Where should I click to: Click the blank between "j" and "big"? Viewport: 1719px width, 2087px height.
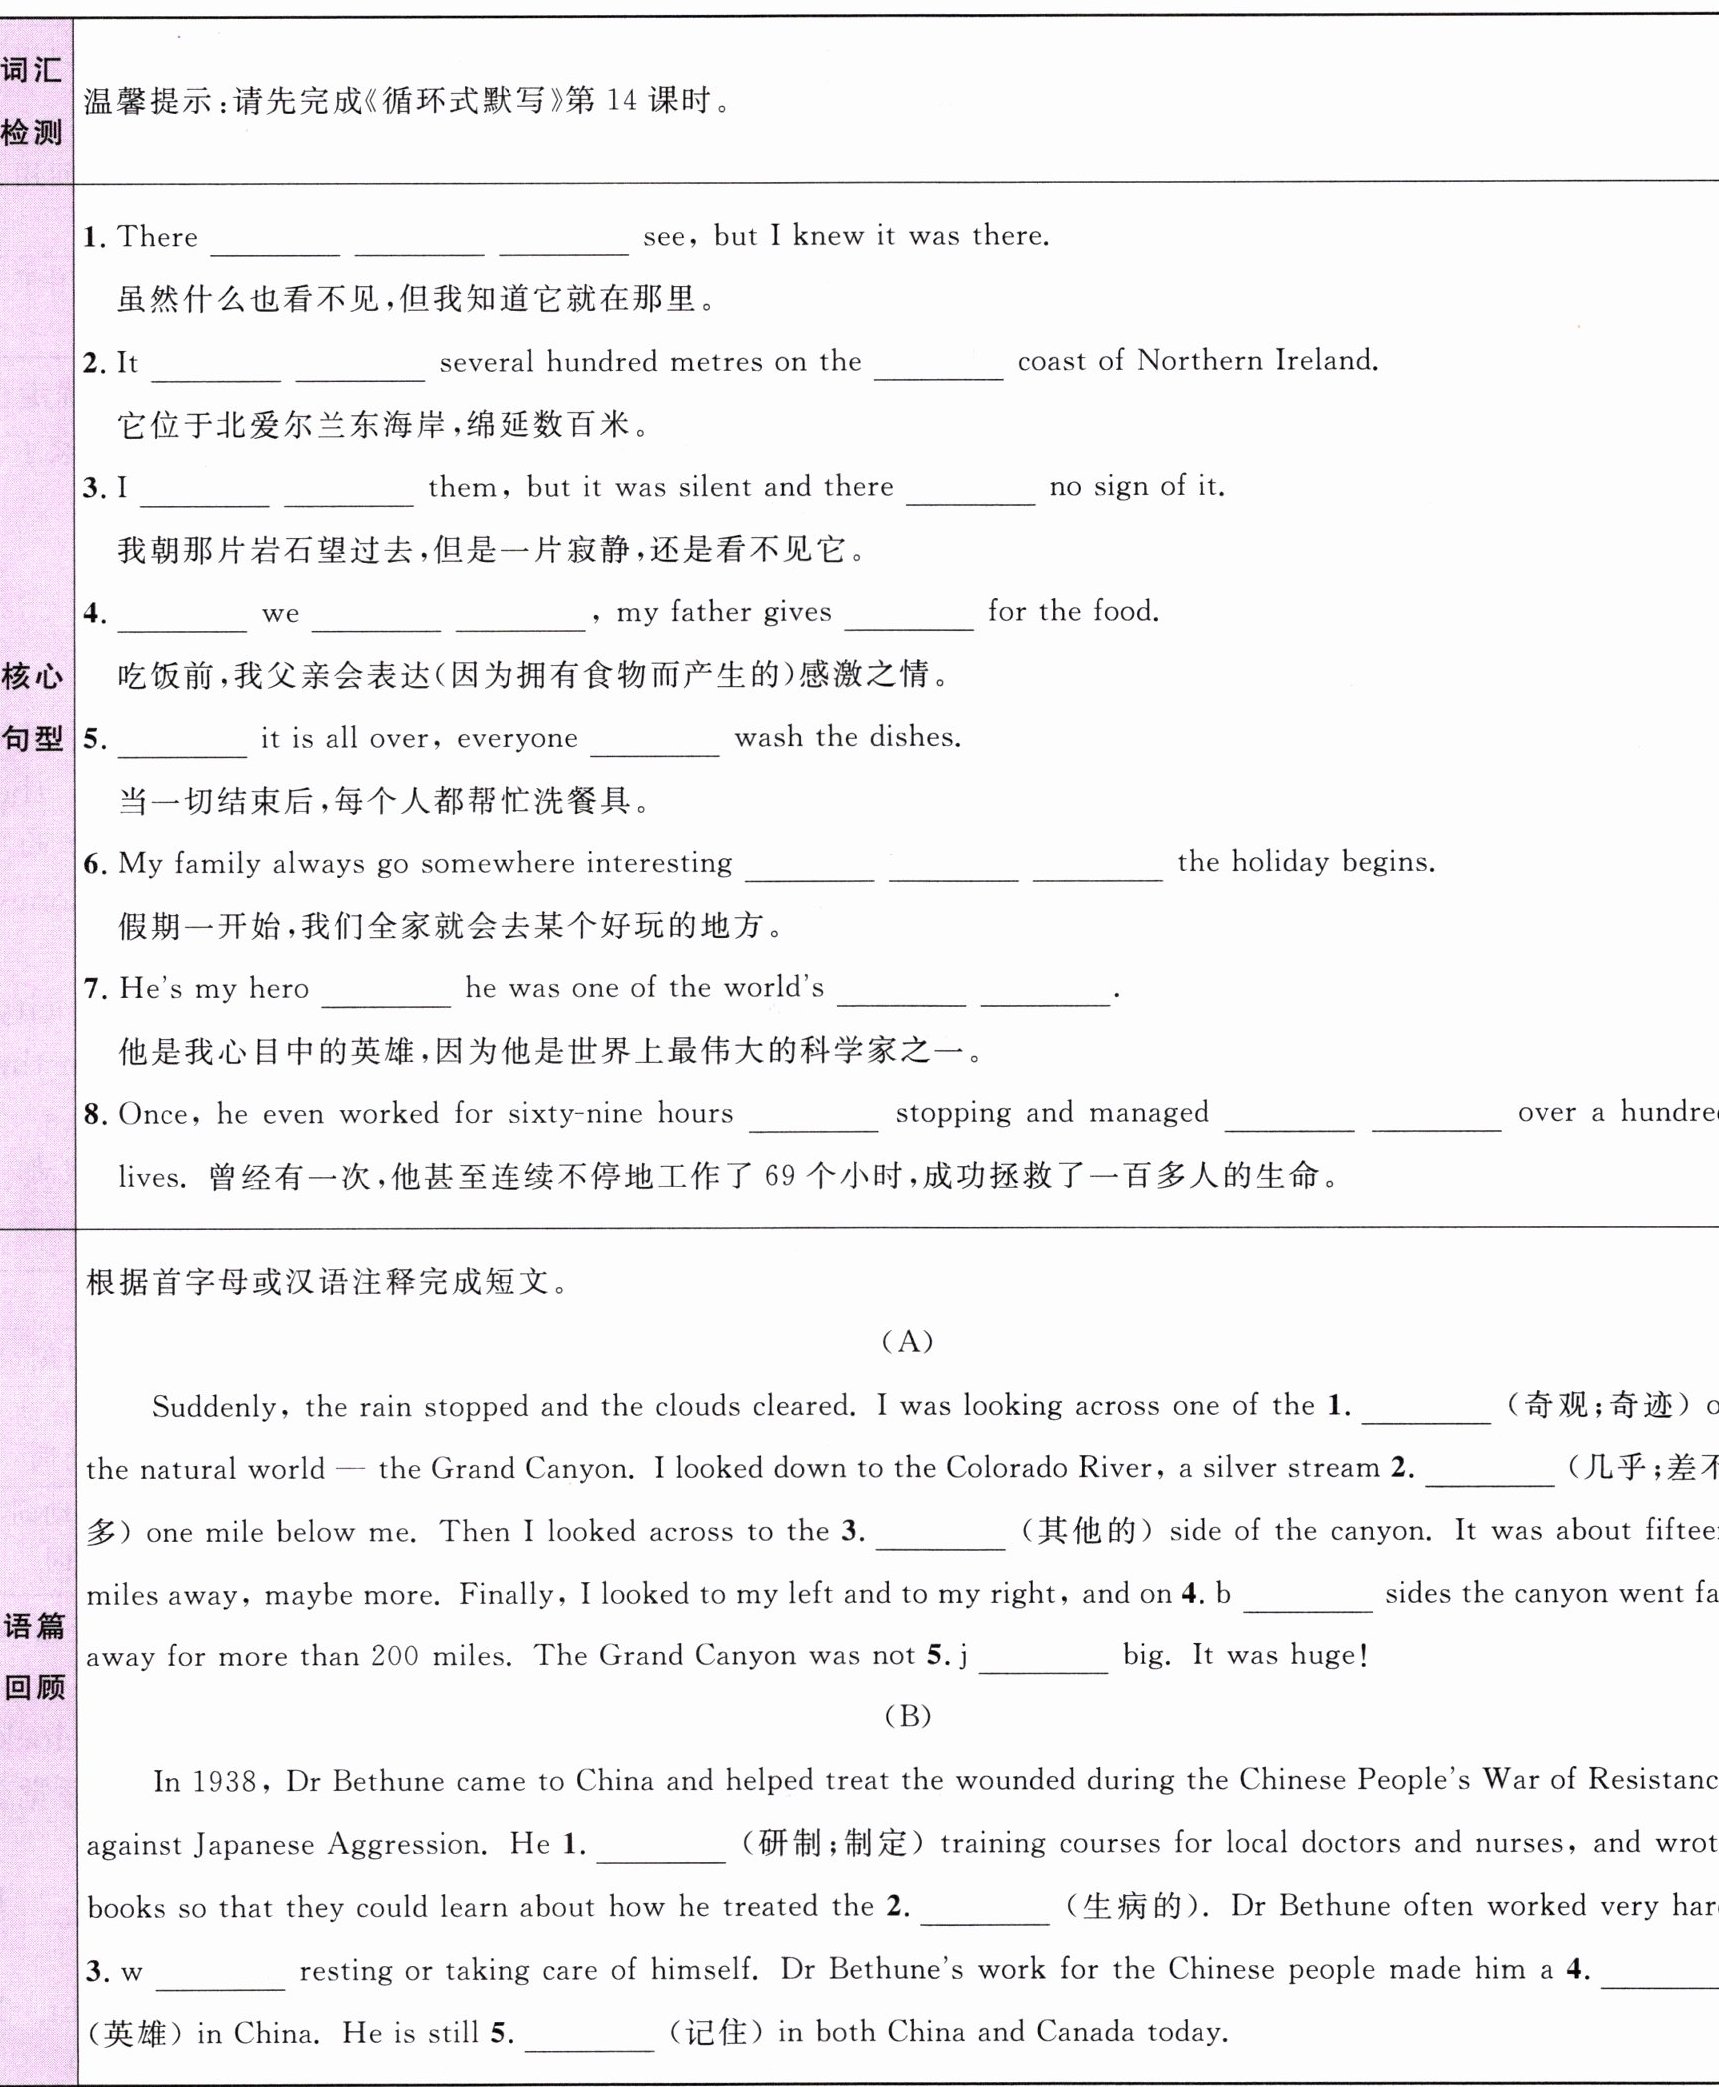[1043, 1660]
